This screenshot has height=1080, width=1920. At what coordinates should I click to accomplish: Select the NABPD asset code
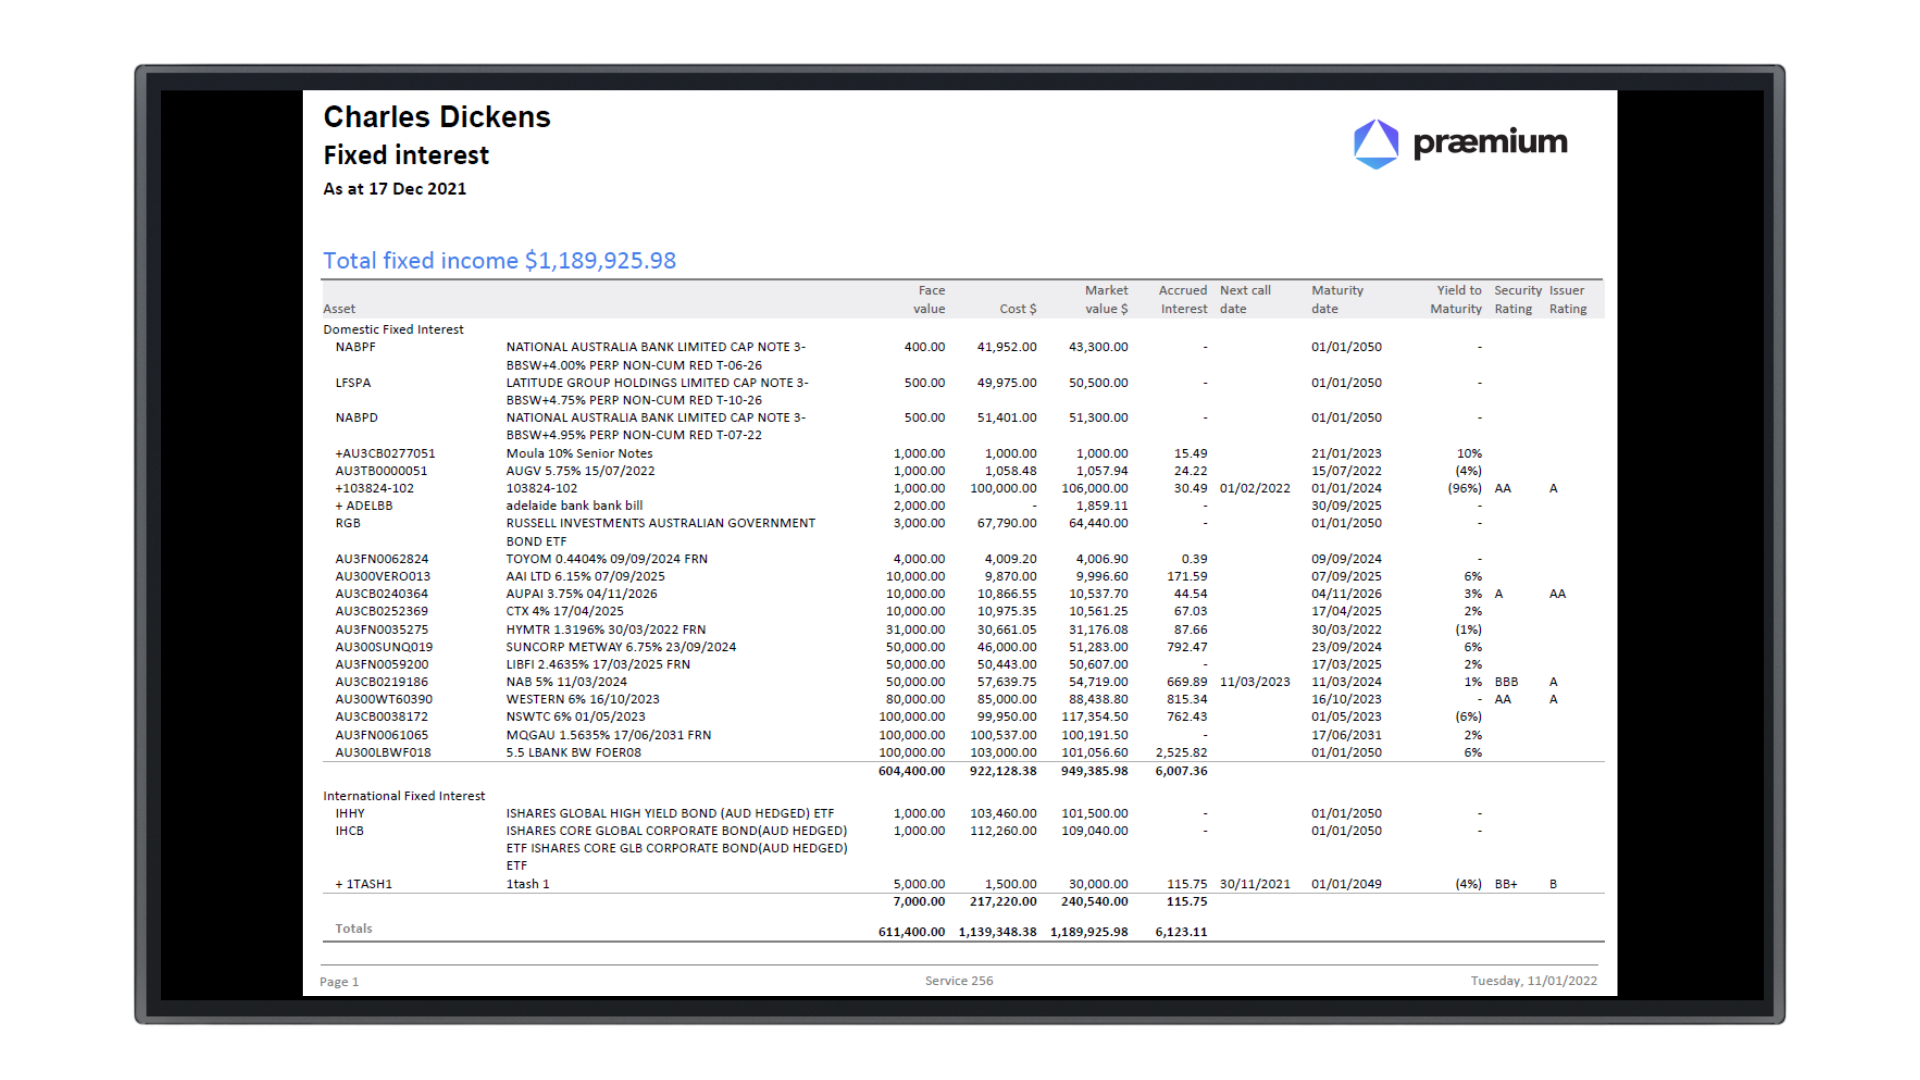pyautogui.click(x=356, y=418)
